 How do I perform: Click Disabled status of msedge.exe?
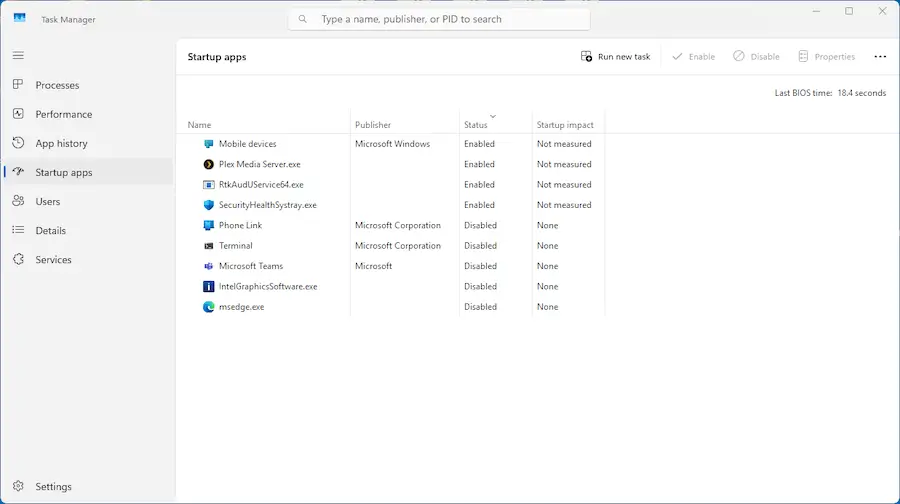[x=480, y=307]
